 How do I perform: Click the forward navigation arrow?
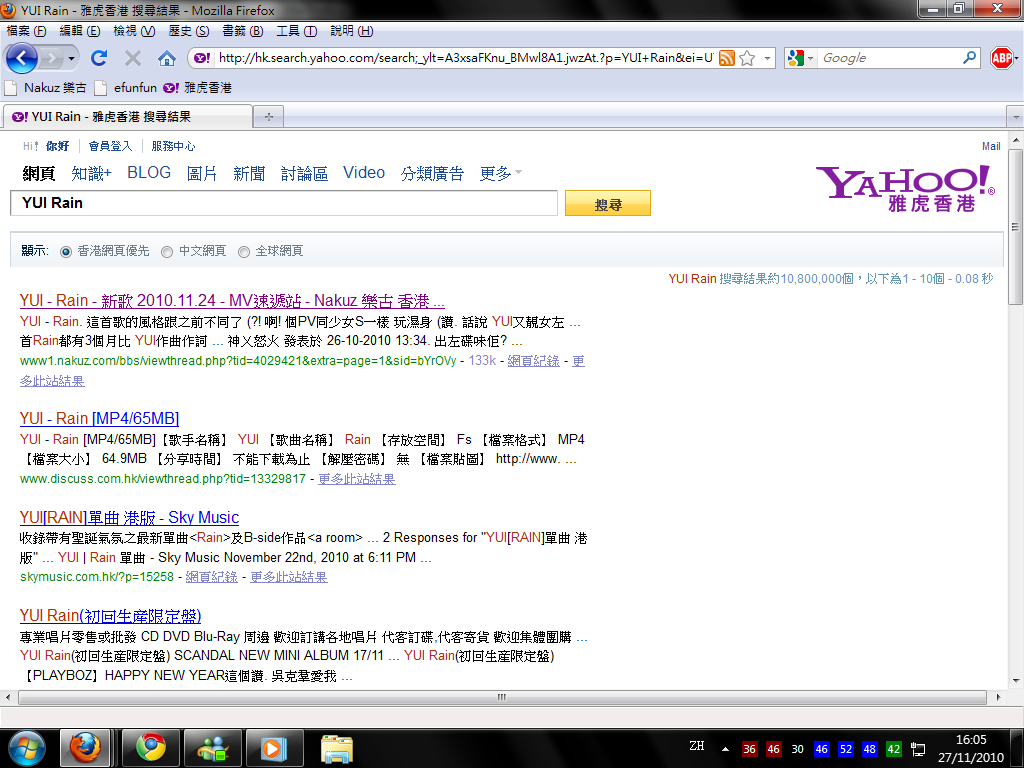(52, 59)
